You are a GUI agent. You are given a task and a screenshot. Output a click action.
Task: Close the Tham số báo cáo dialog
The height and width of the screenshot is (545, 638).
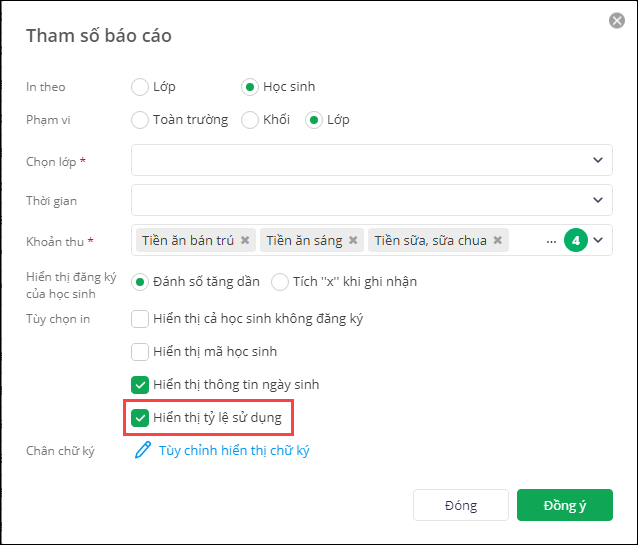coord(617,21)
